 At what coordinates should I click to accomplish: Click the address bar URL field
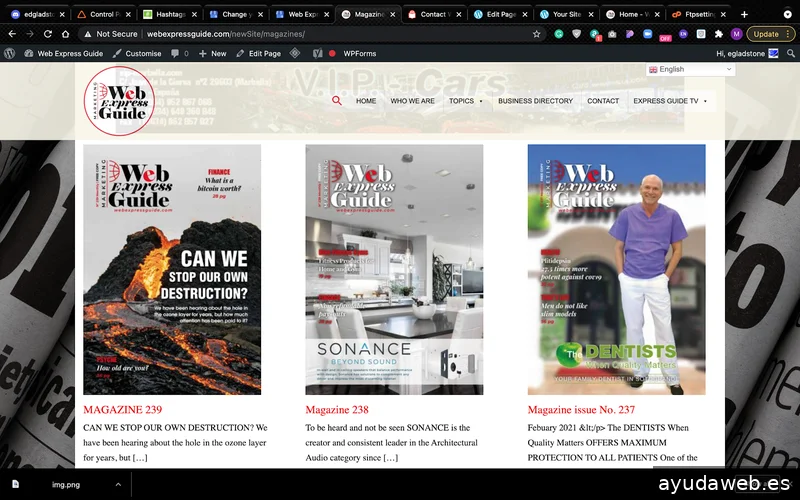pyautogui.click(x=300, y=34)
